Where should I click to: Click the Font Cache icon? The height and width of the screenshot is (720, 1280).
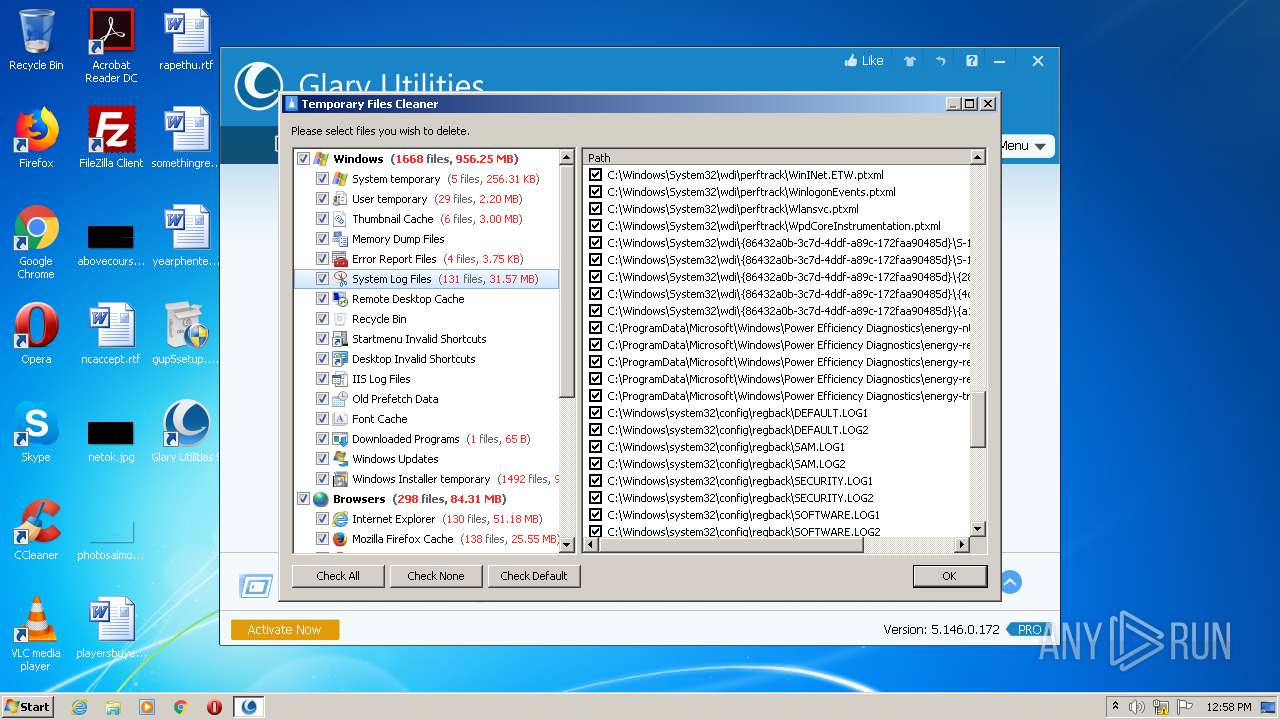(340, 419)
